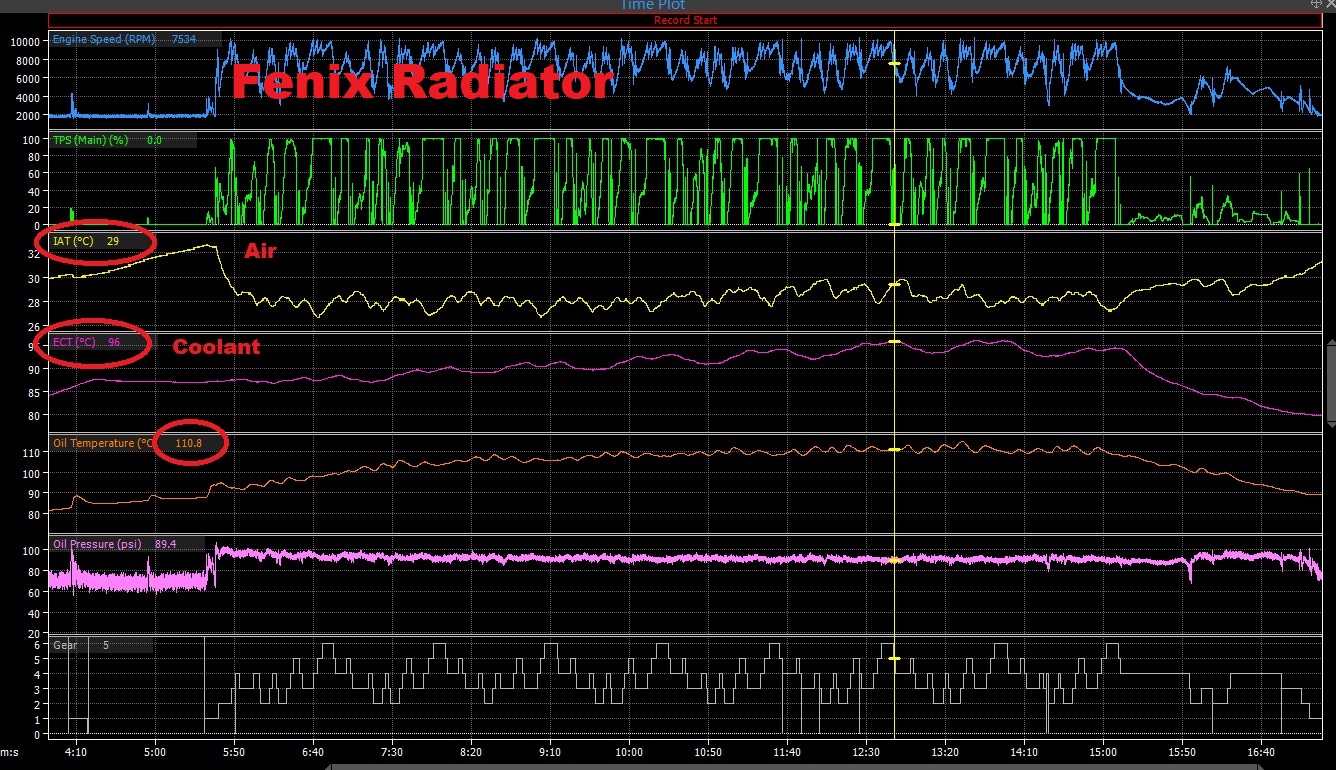Click the 7:30 time axis label
The image size is (1336, 770).
point(392,751)
